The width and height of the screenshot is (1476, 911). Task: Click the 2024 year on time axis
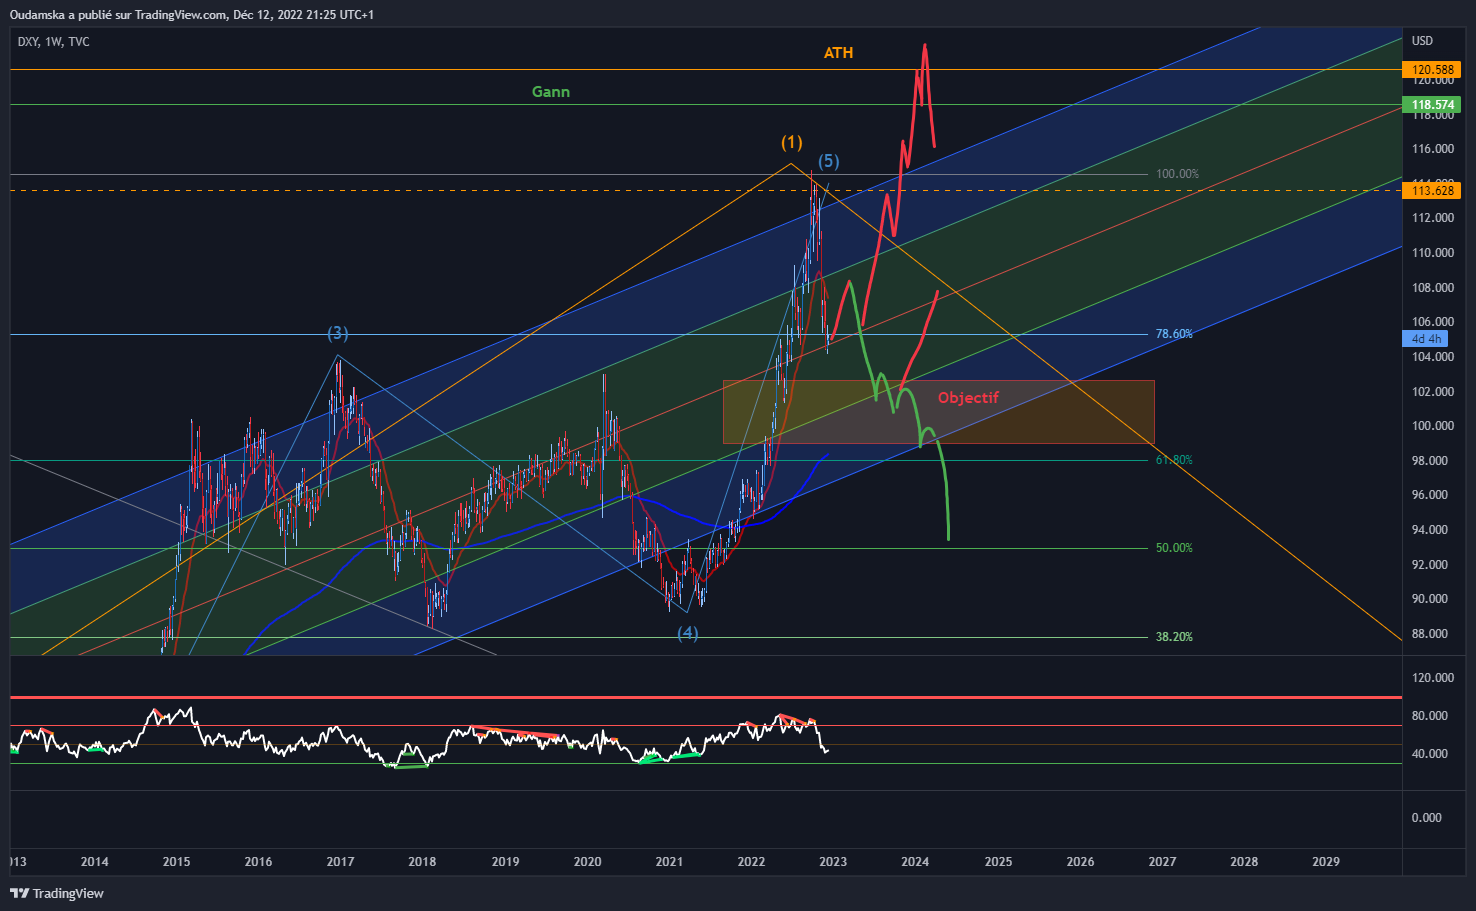tap(915, 862)
